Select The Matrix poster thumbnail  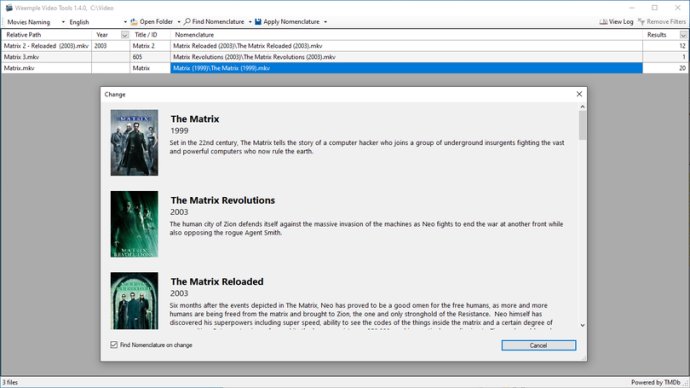click(x=134, y=143)
